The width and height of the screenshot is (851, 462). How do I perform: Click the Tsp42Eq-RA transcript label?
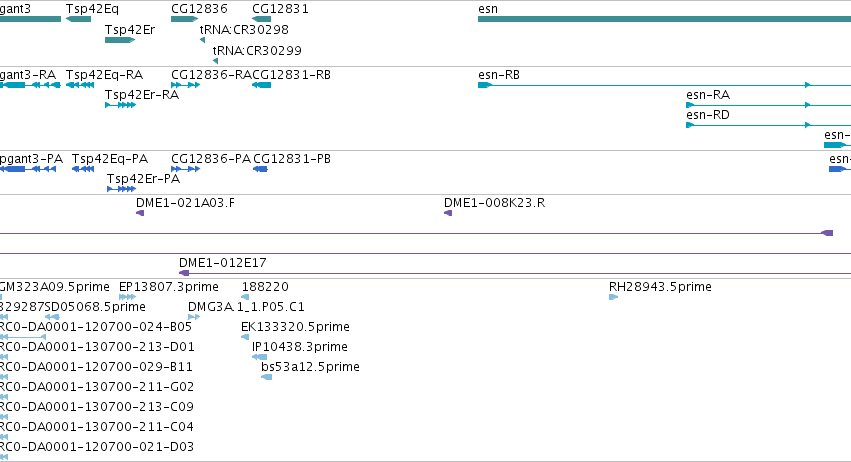pyautogui.click(x=104, y=75)
